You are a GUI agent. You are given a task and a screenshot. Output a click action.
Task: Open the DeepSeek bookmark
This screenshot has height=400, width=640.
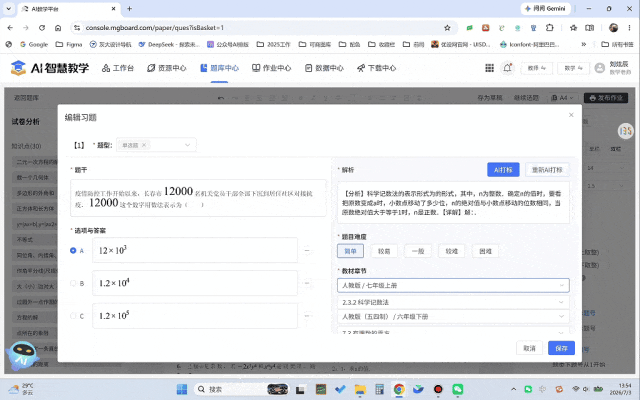(x=169, y=44)
